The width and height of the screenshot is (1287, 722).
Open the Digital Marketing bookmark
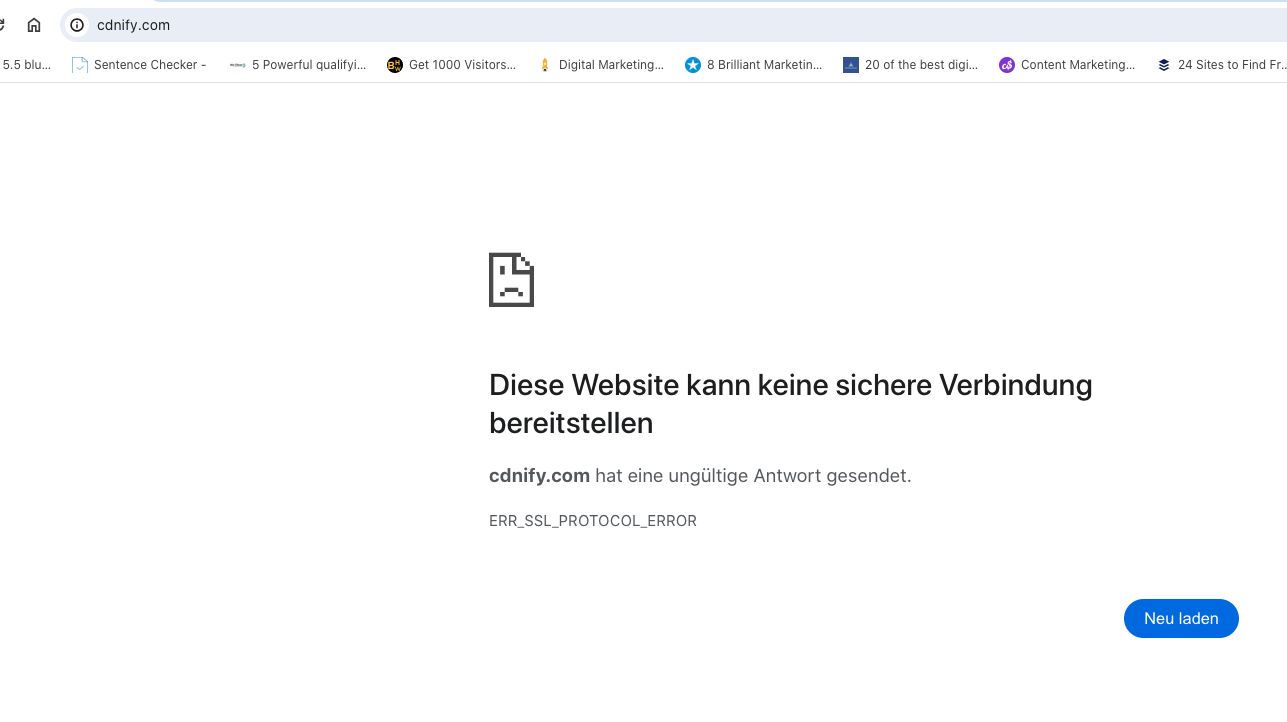pyautogui.click(x=601, y=65)
